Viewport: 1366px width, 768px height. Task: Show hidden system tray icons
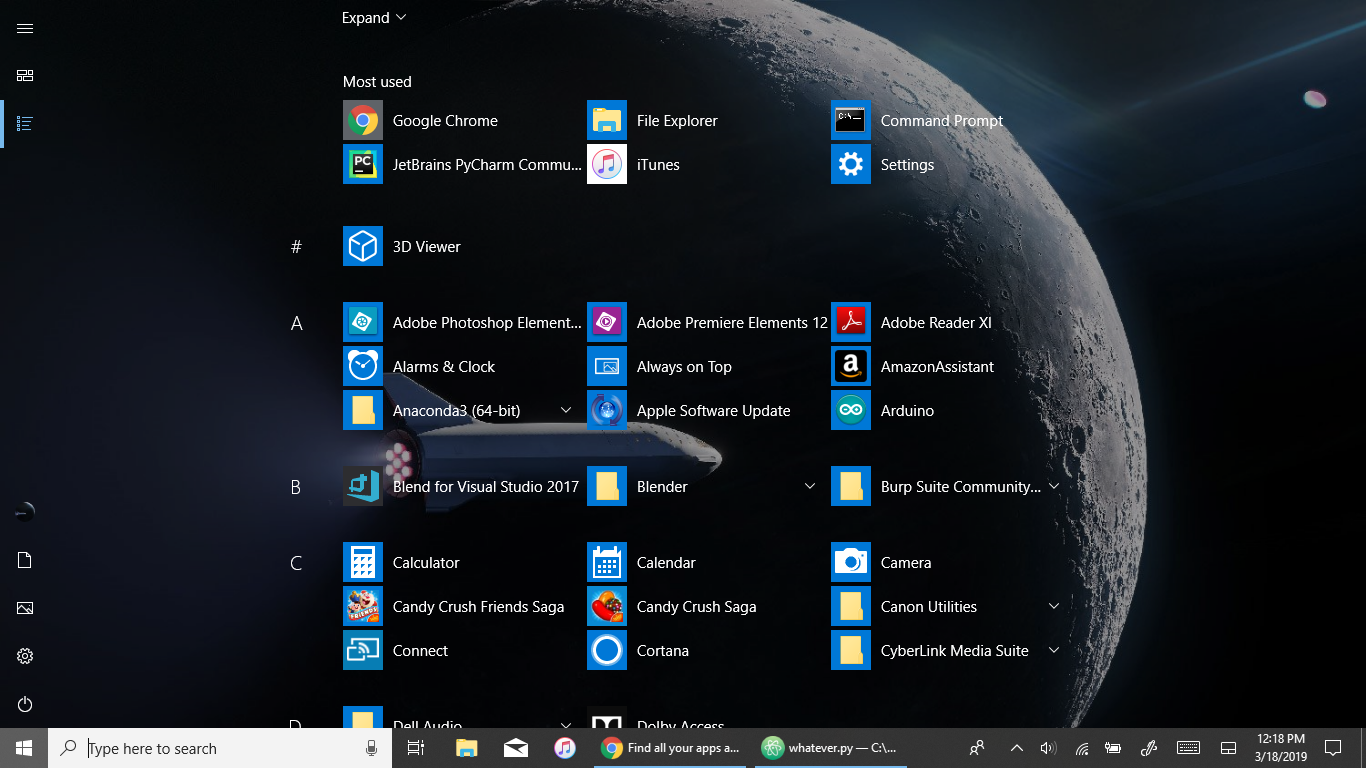pyautogui.click(x=1017, y=748)
